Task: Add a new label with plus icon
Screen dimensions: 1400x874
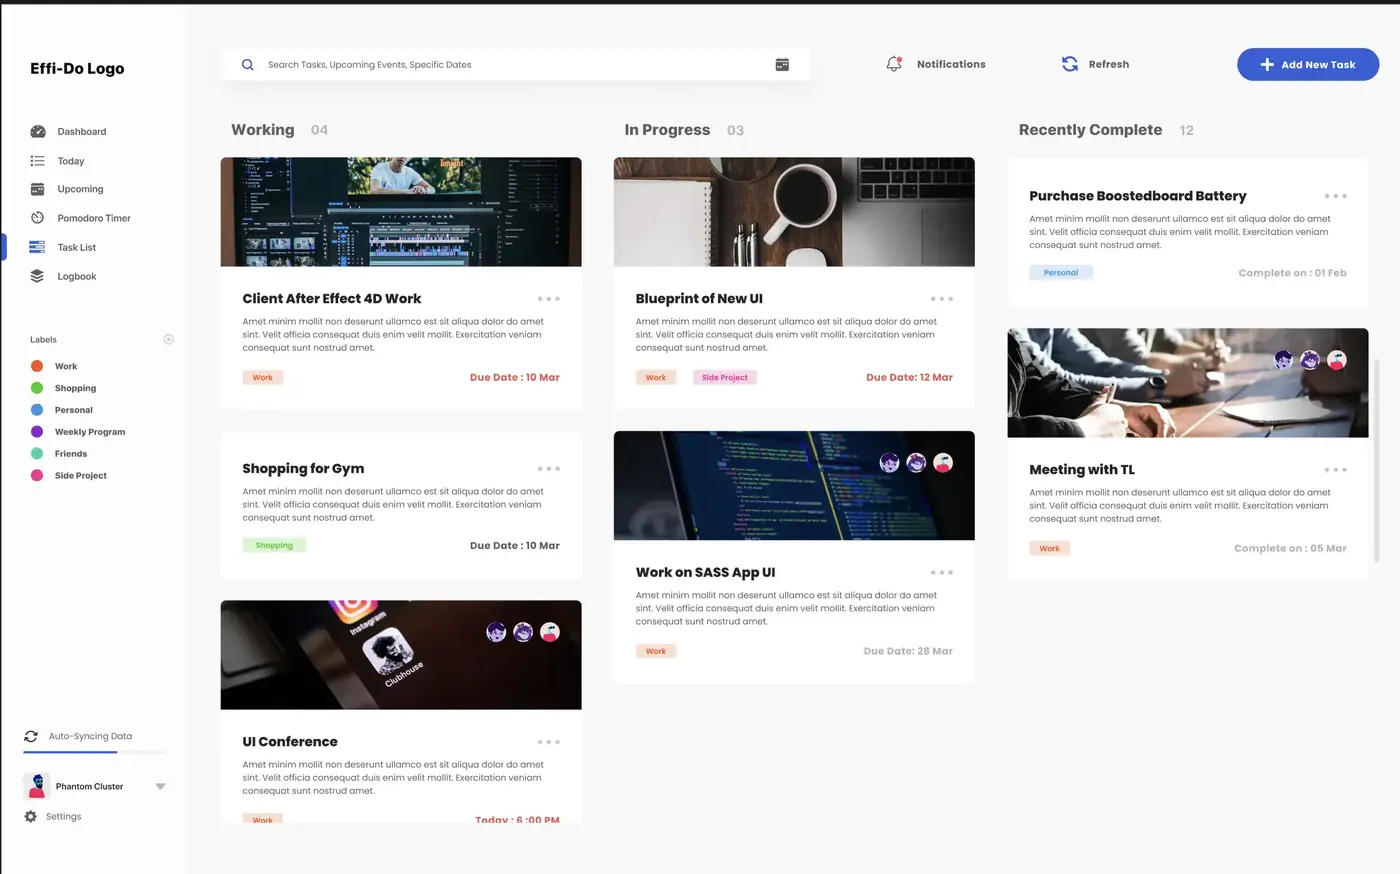Action: (x=169, y=340)
